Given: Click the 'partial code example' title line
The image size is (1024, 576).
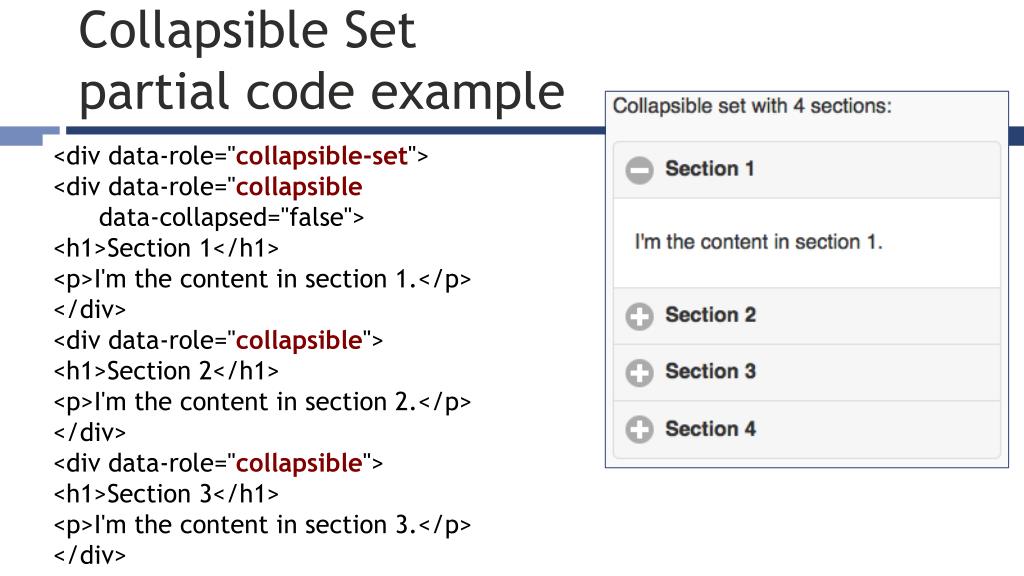Looking at the screenshot, I should point(321,92).
